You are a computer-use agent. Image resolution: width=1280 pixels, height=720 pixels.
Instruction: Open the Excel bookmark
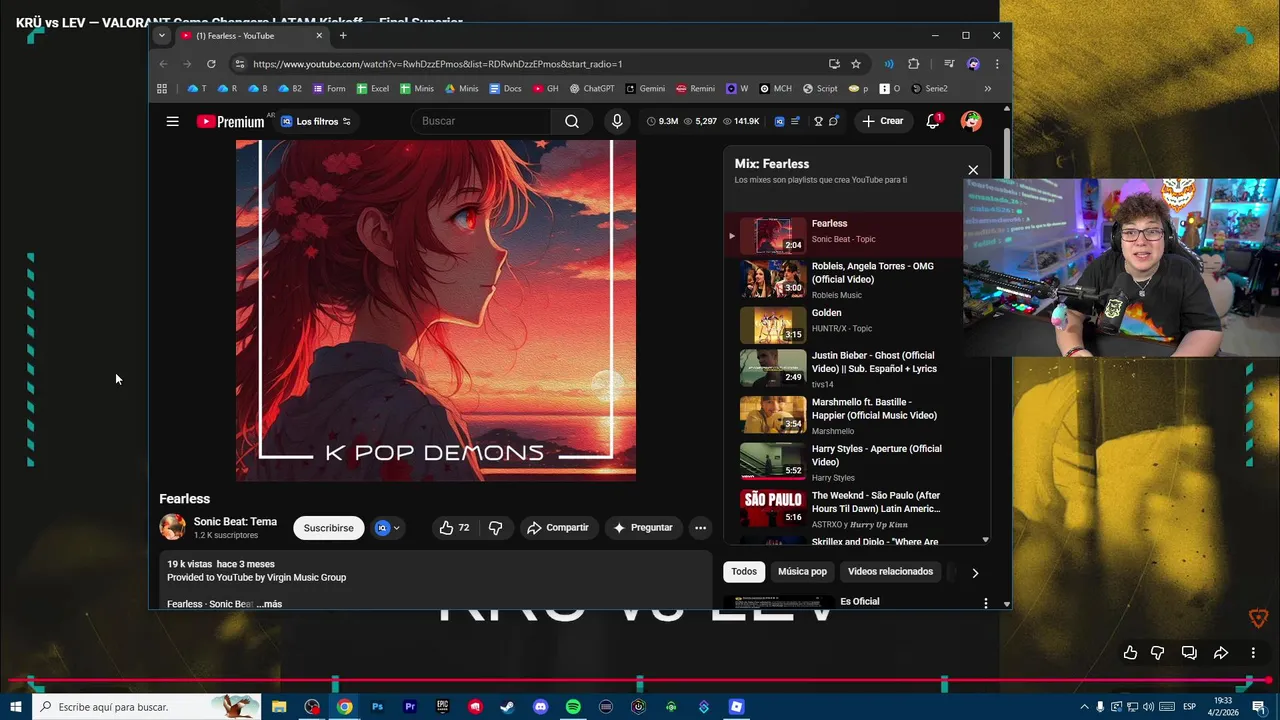click(372, 88)
